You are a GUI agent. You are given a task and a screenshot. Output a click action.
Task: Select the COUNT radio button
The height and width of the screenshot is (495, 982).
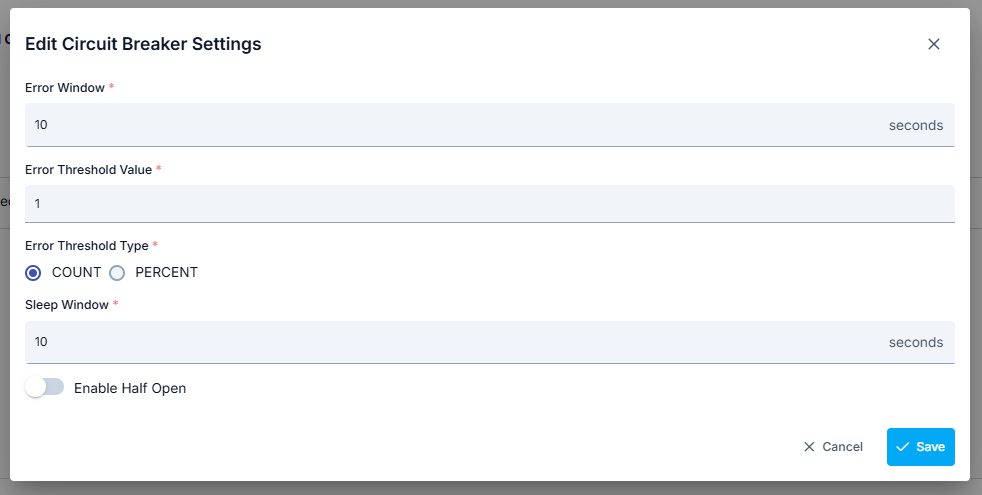(x=34, y=272)
